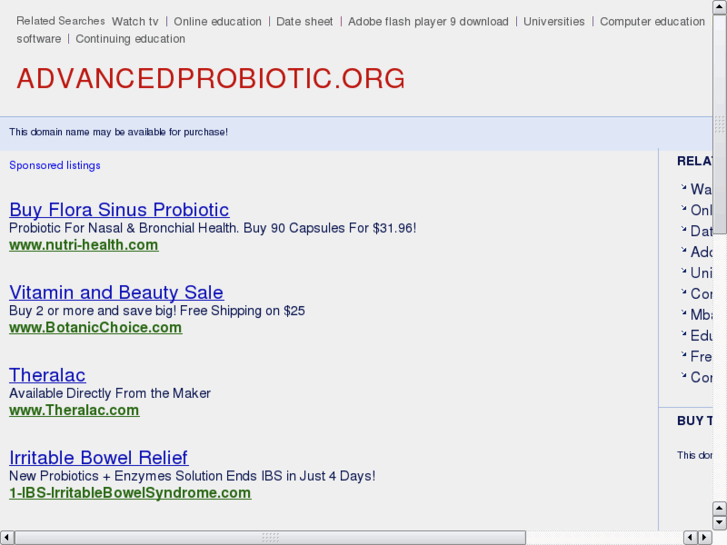Click Probiotic For Nasal & Bronchial Health description
The height and width of the screenshot is (545, 727).
pos(213,228)
